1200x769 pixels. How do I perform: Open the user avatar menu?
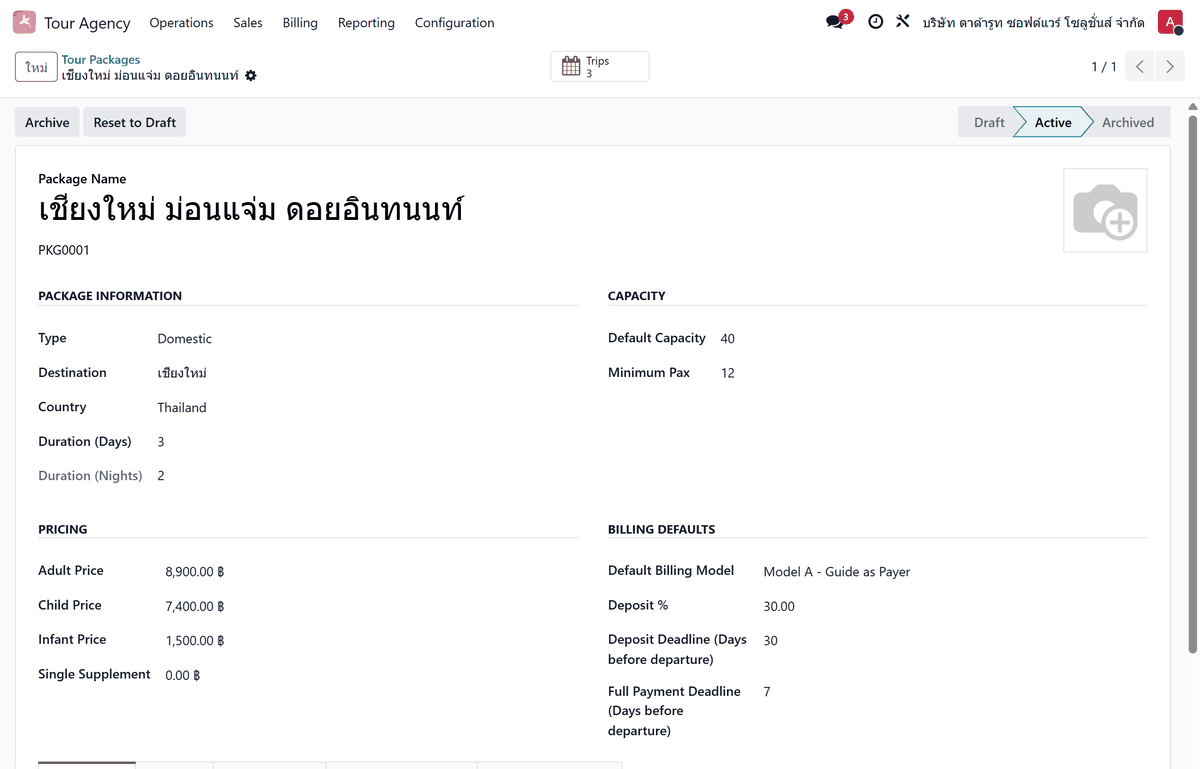click(1170, 22)
